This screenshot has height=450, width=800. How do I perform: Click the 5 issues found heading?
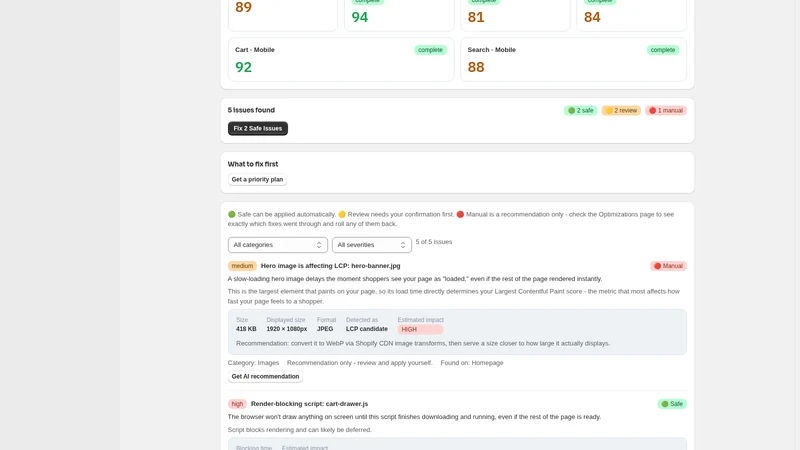(251, 110)
